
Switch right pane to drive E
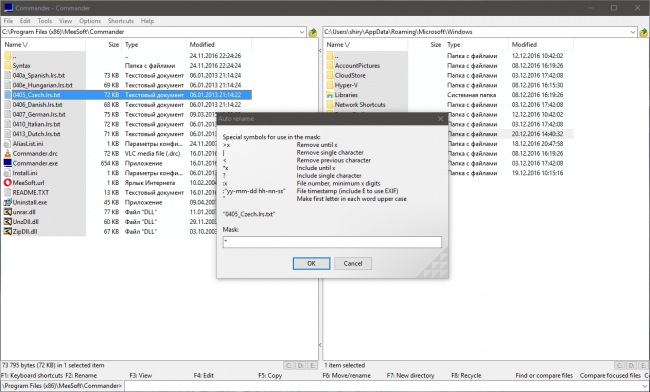click(x=643, y=365)
